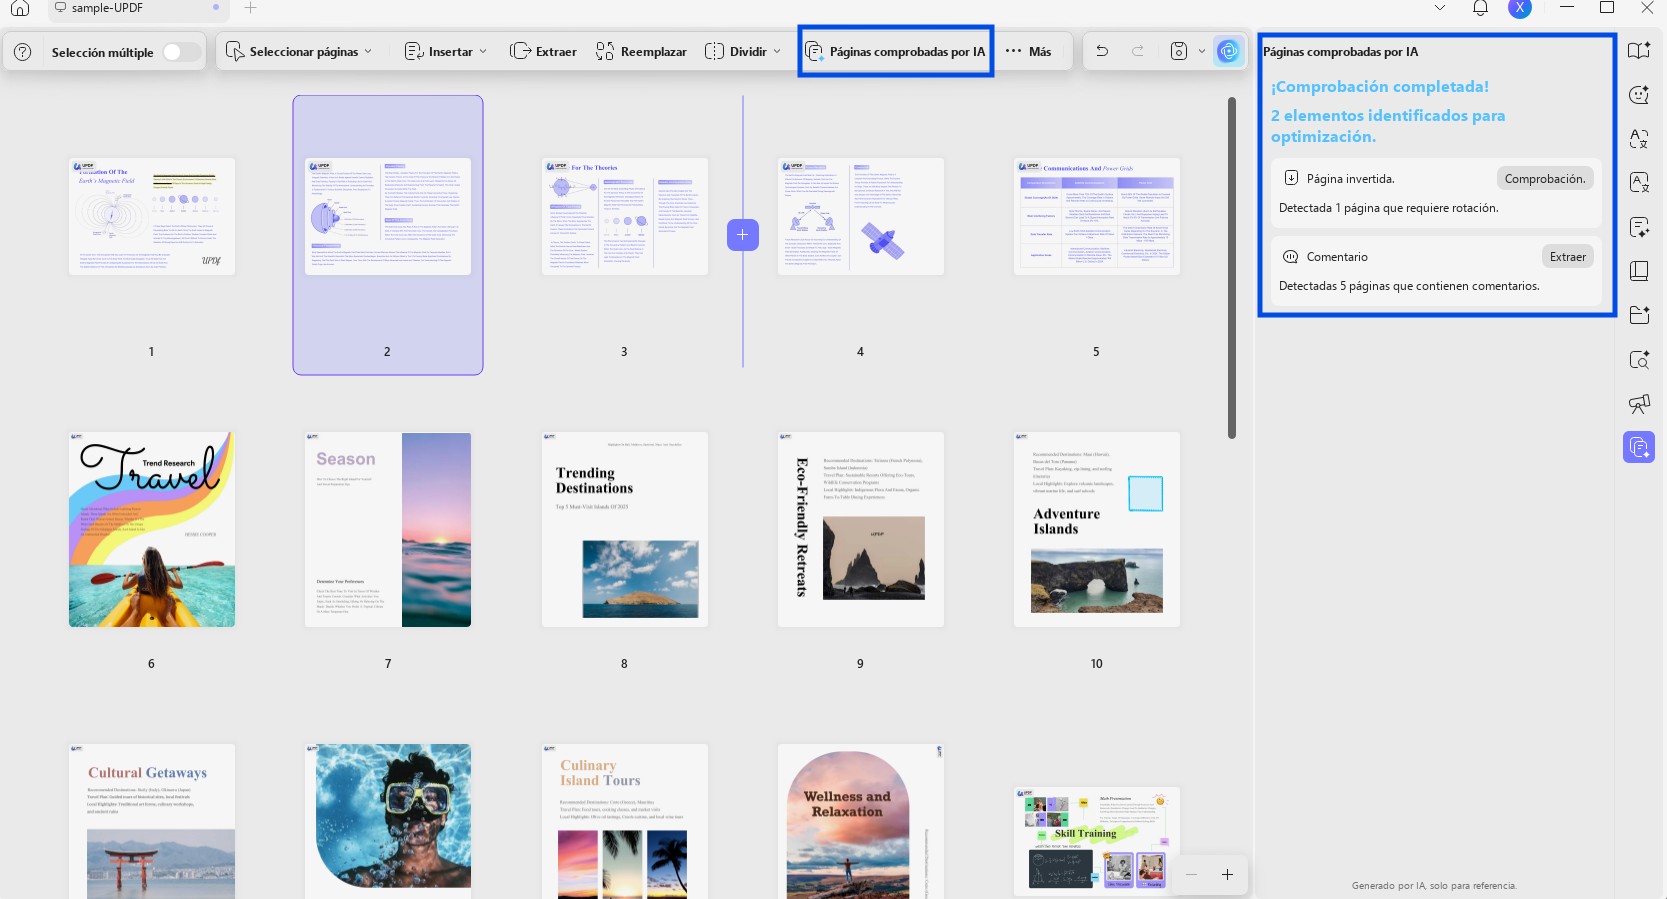Click the undo arrow in the toolbar

coord(1102,51)
